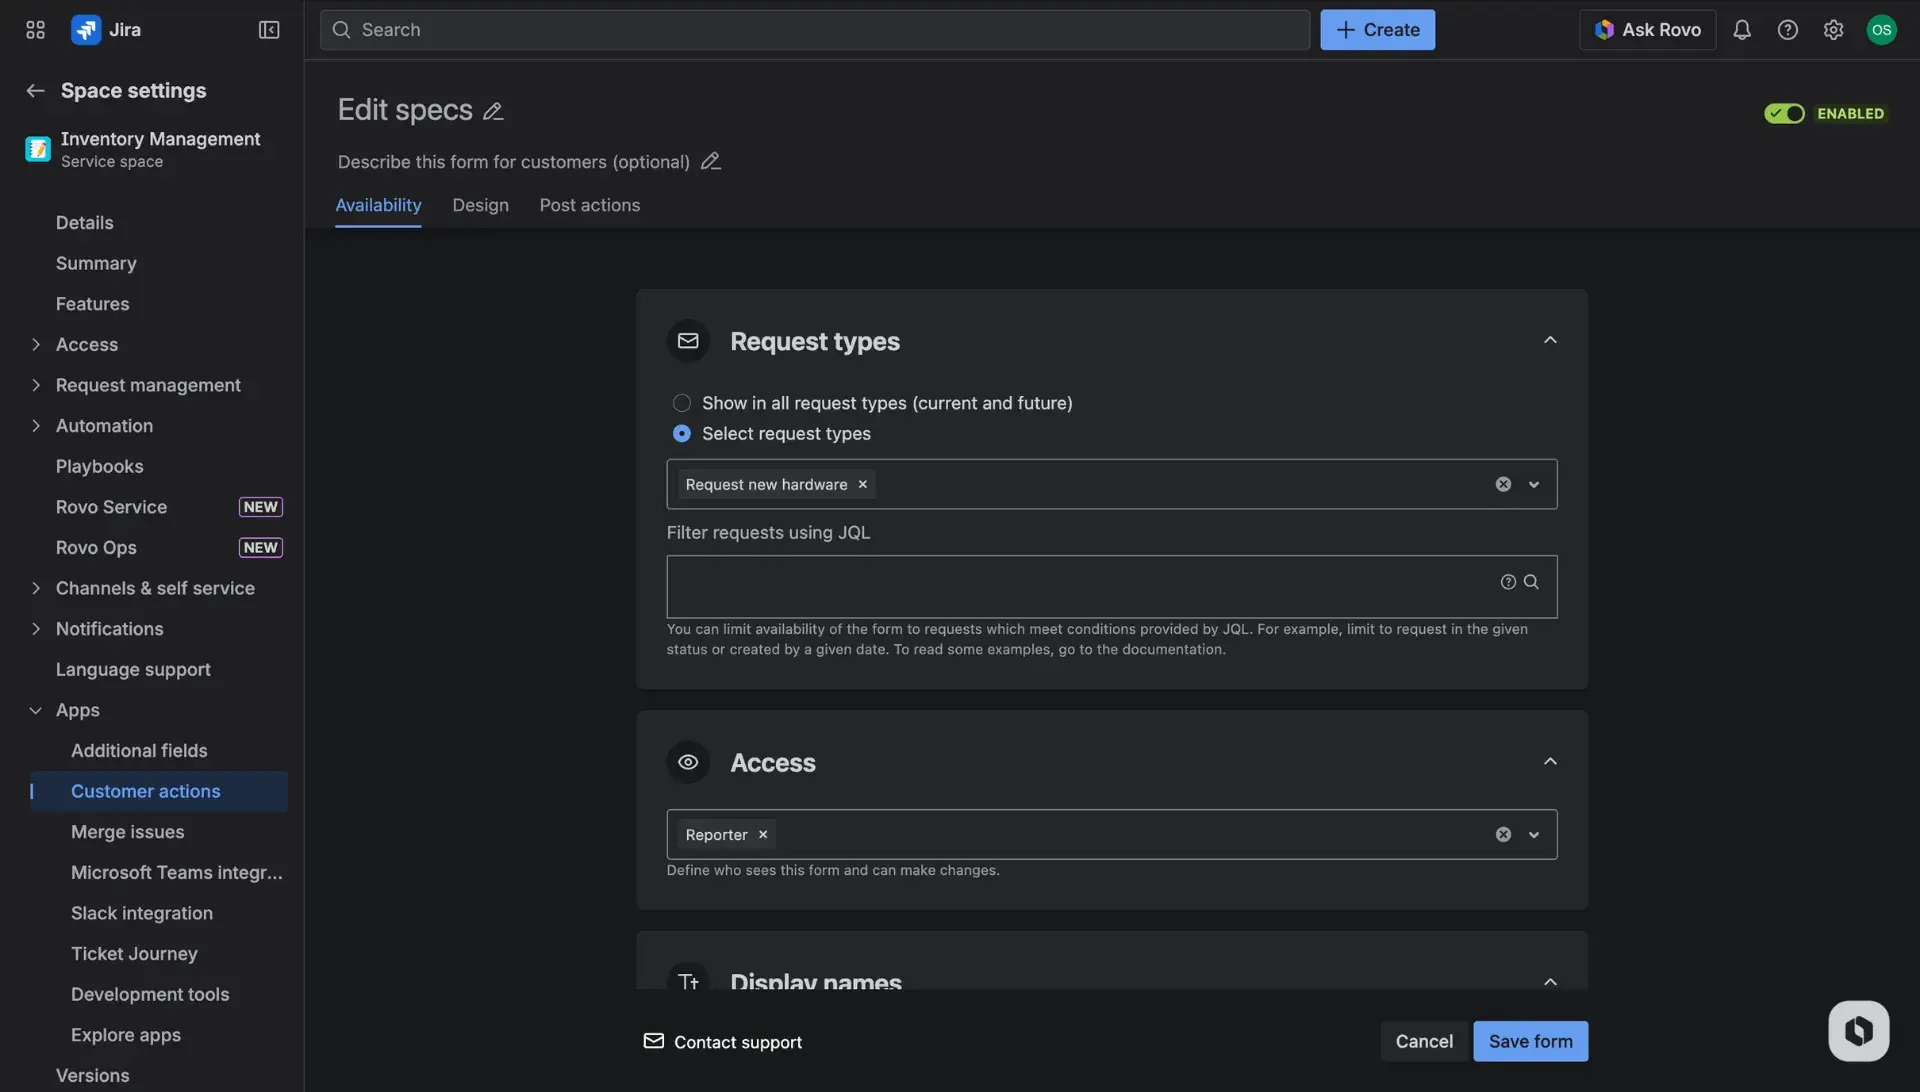Open the notifications bell

coord(1741,29)
